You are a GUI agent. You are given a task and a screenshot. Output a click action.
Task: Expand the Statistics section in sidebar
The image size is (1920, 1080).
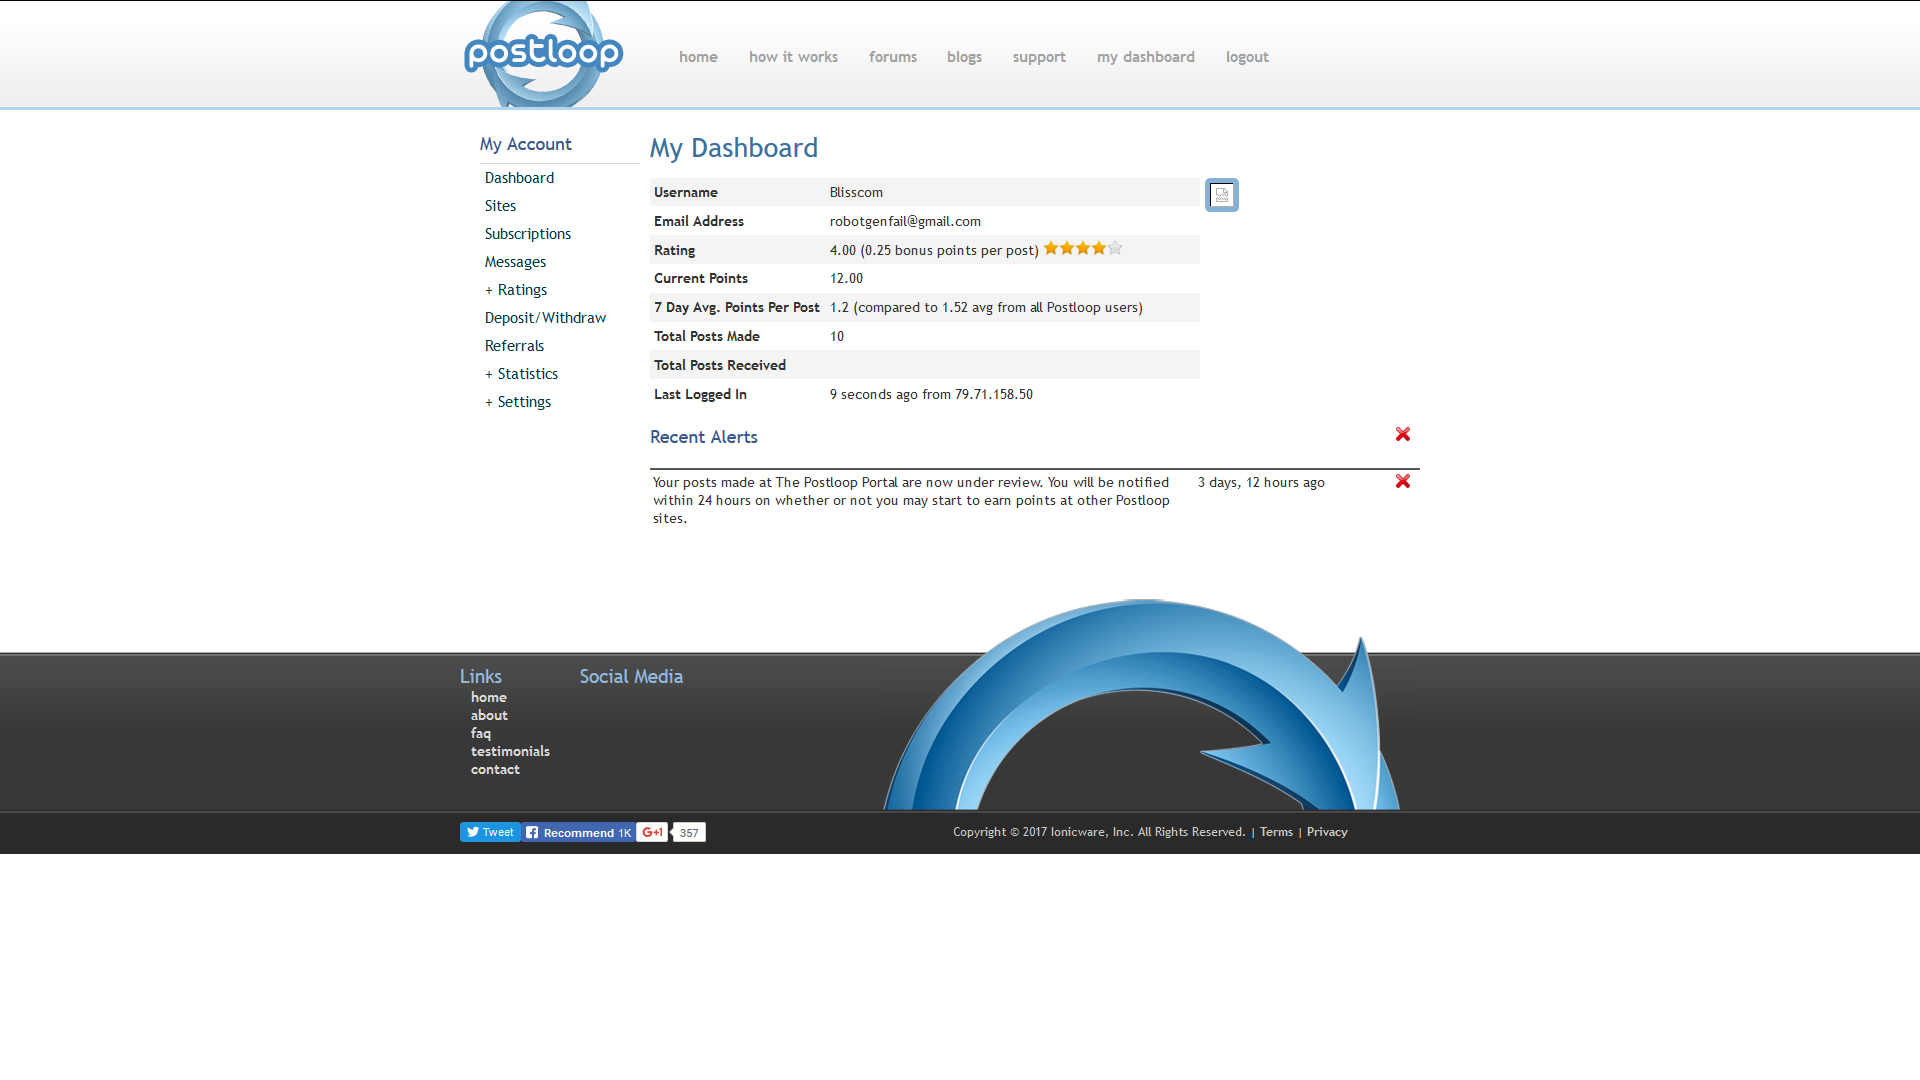tap(521, 374)
